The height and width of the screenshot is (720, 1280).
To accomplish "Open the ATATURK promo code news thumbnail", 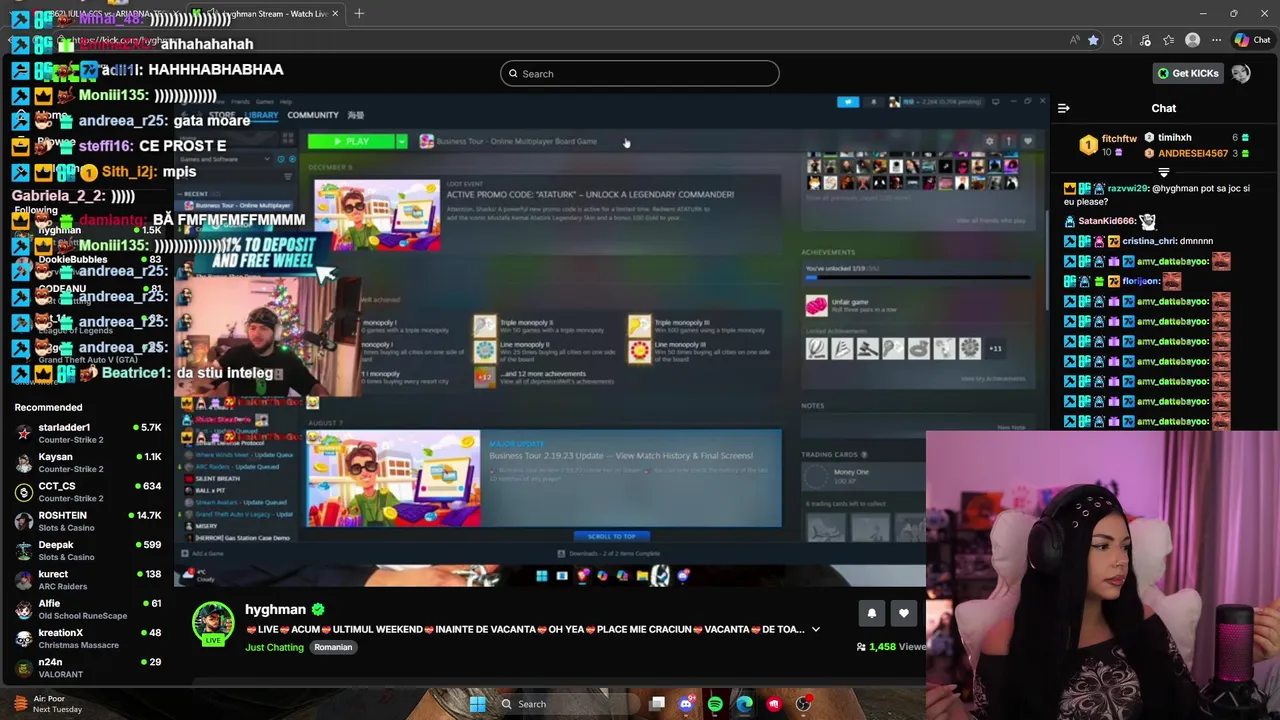I will pos(377,214).
